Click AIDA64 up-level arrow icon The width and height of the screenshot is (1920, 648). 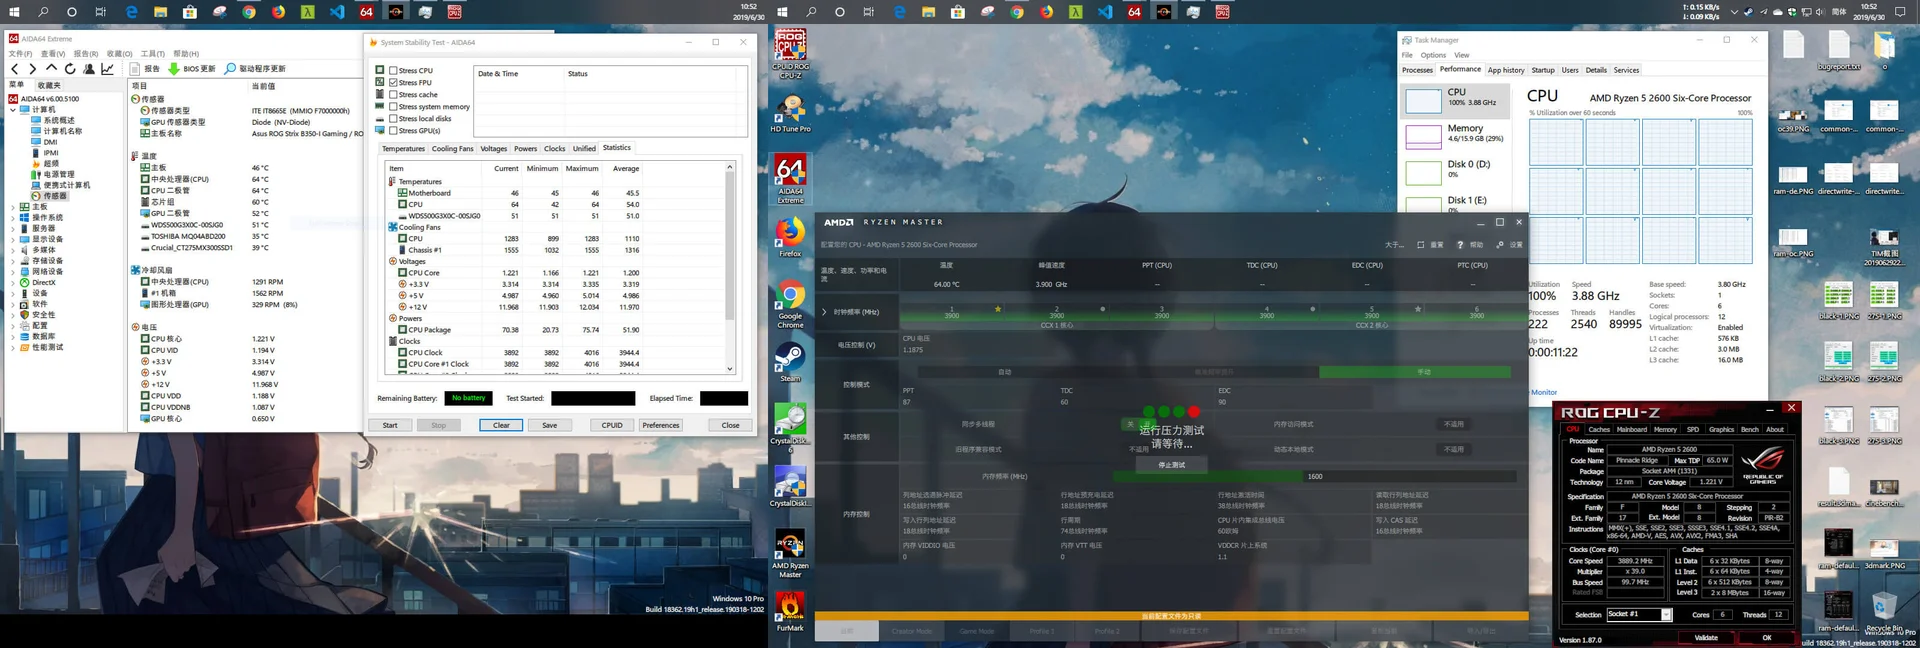pyautogui.click(x=51, y=69)
